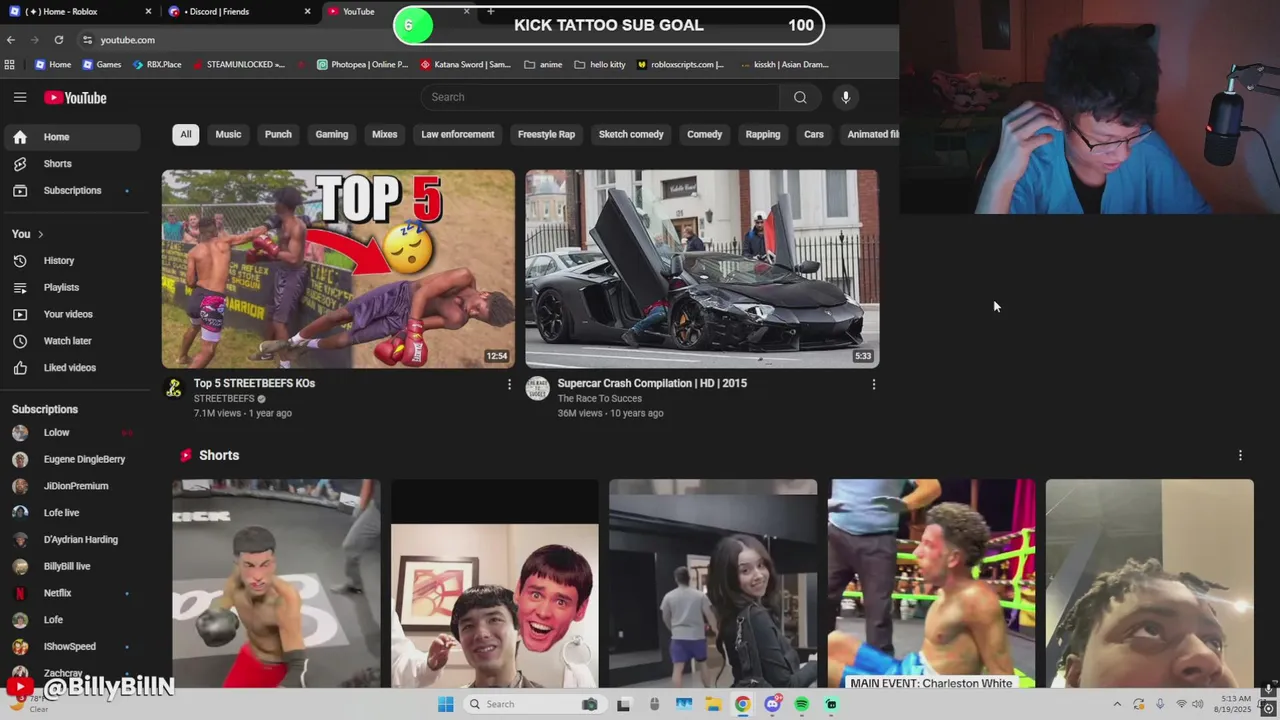This screenshot has height=720, width=1280.
Task: Open Your videos in the sidebar
Action: click(72, 315)
